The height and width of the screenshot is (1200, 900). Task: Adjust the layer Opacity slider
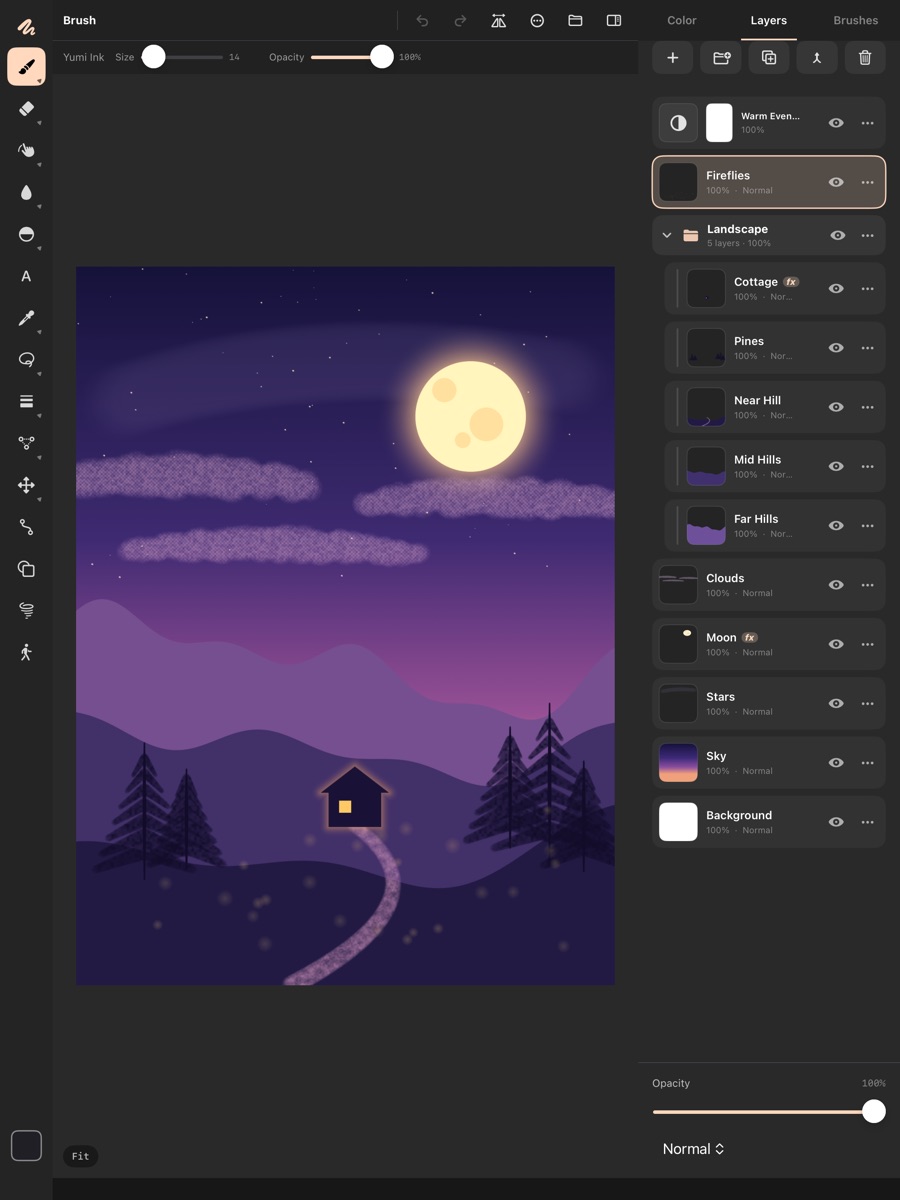coord(768,1112)
